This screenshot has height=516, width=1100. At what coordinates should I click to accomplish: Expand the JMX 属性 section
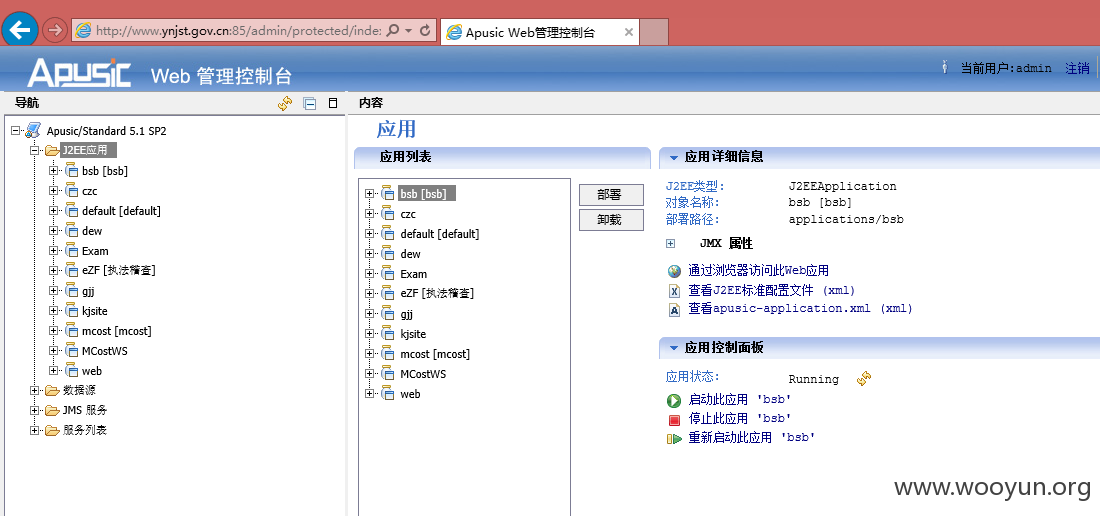coord(671,243)
